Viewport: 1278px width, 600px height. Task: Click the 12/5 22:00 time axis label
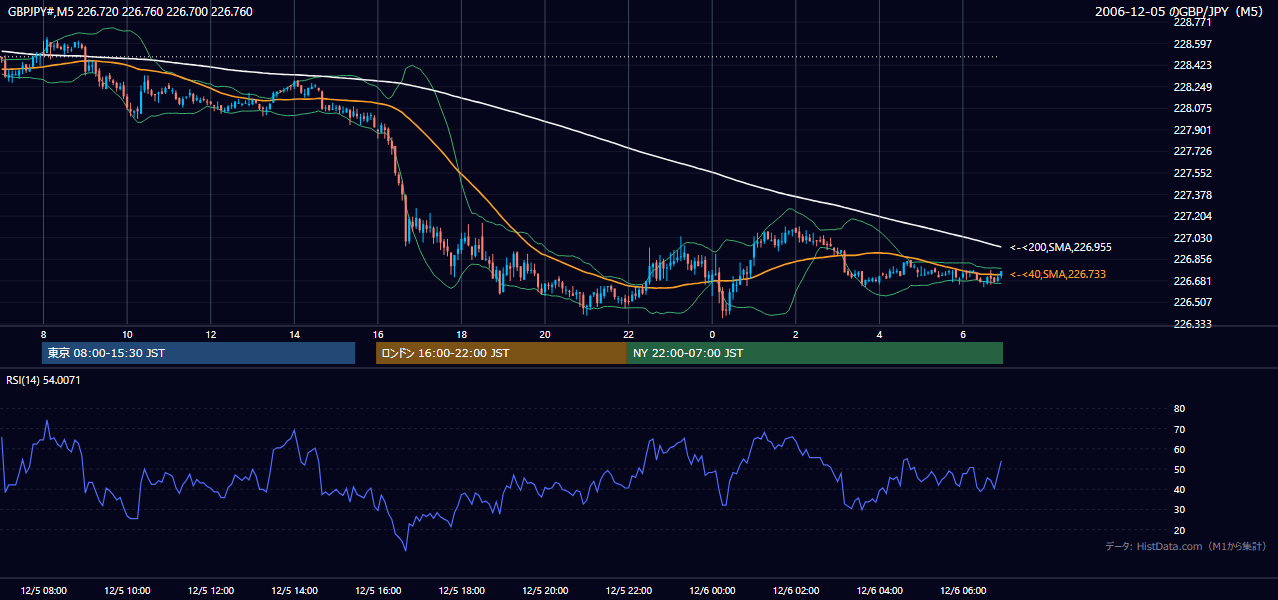[x=629, y=591]
